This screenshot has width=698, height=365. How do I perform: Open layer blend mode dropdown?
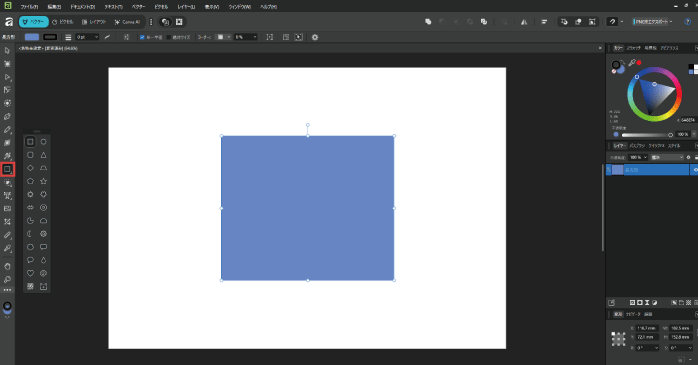point(666,157)
